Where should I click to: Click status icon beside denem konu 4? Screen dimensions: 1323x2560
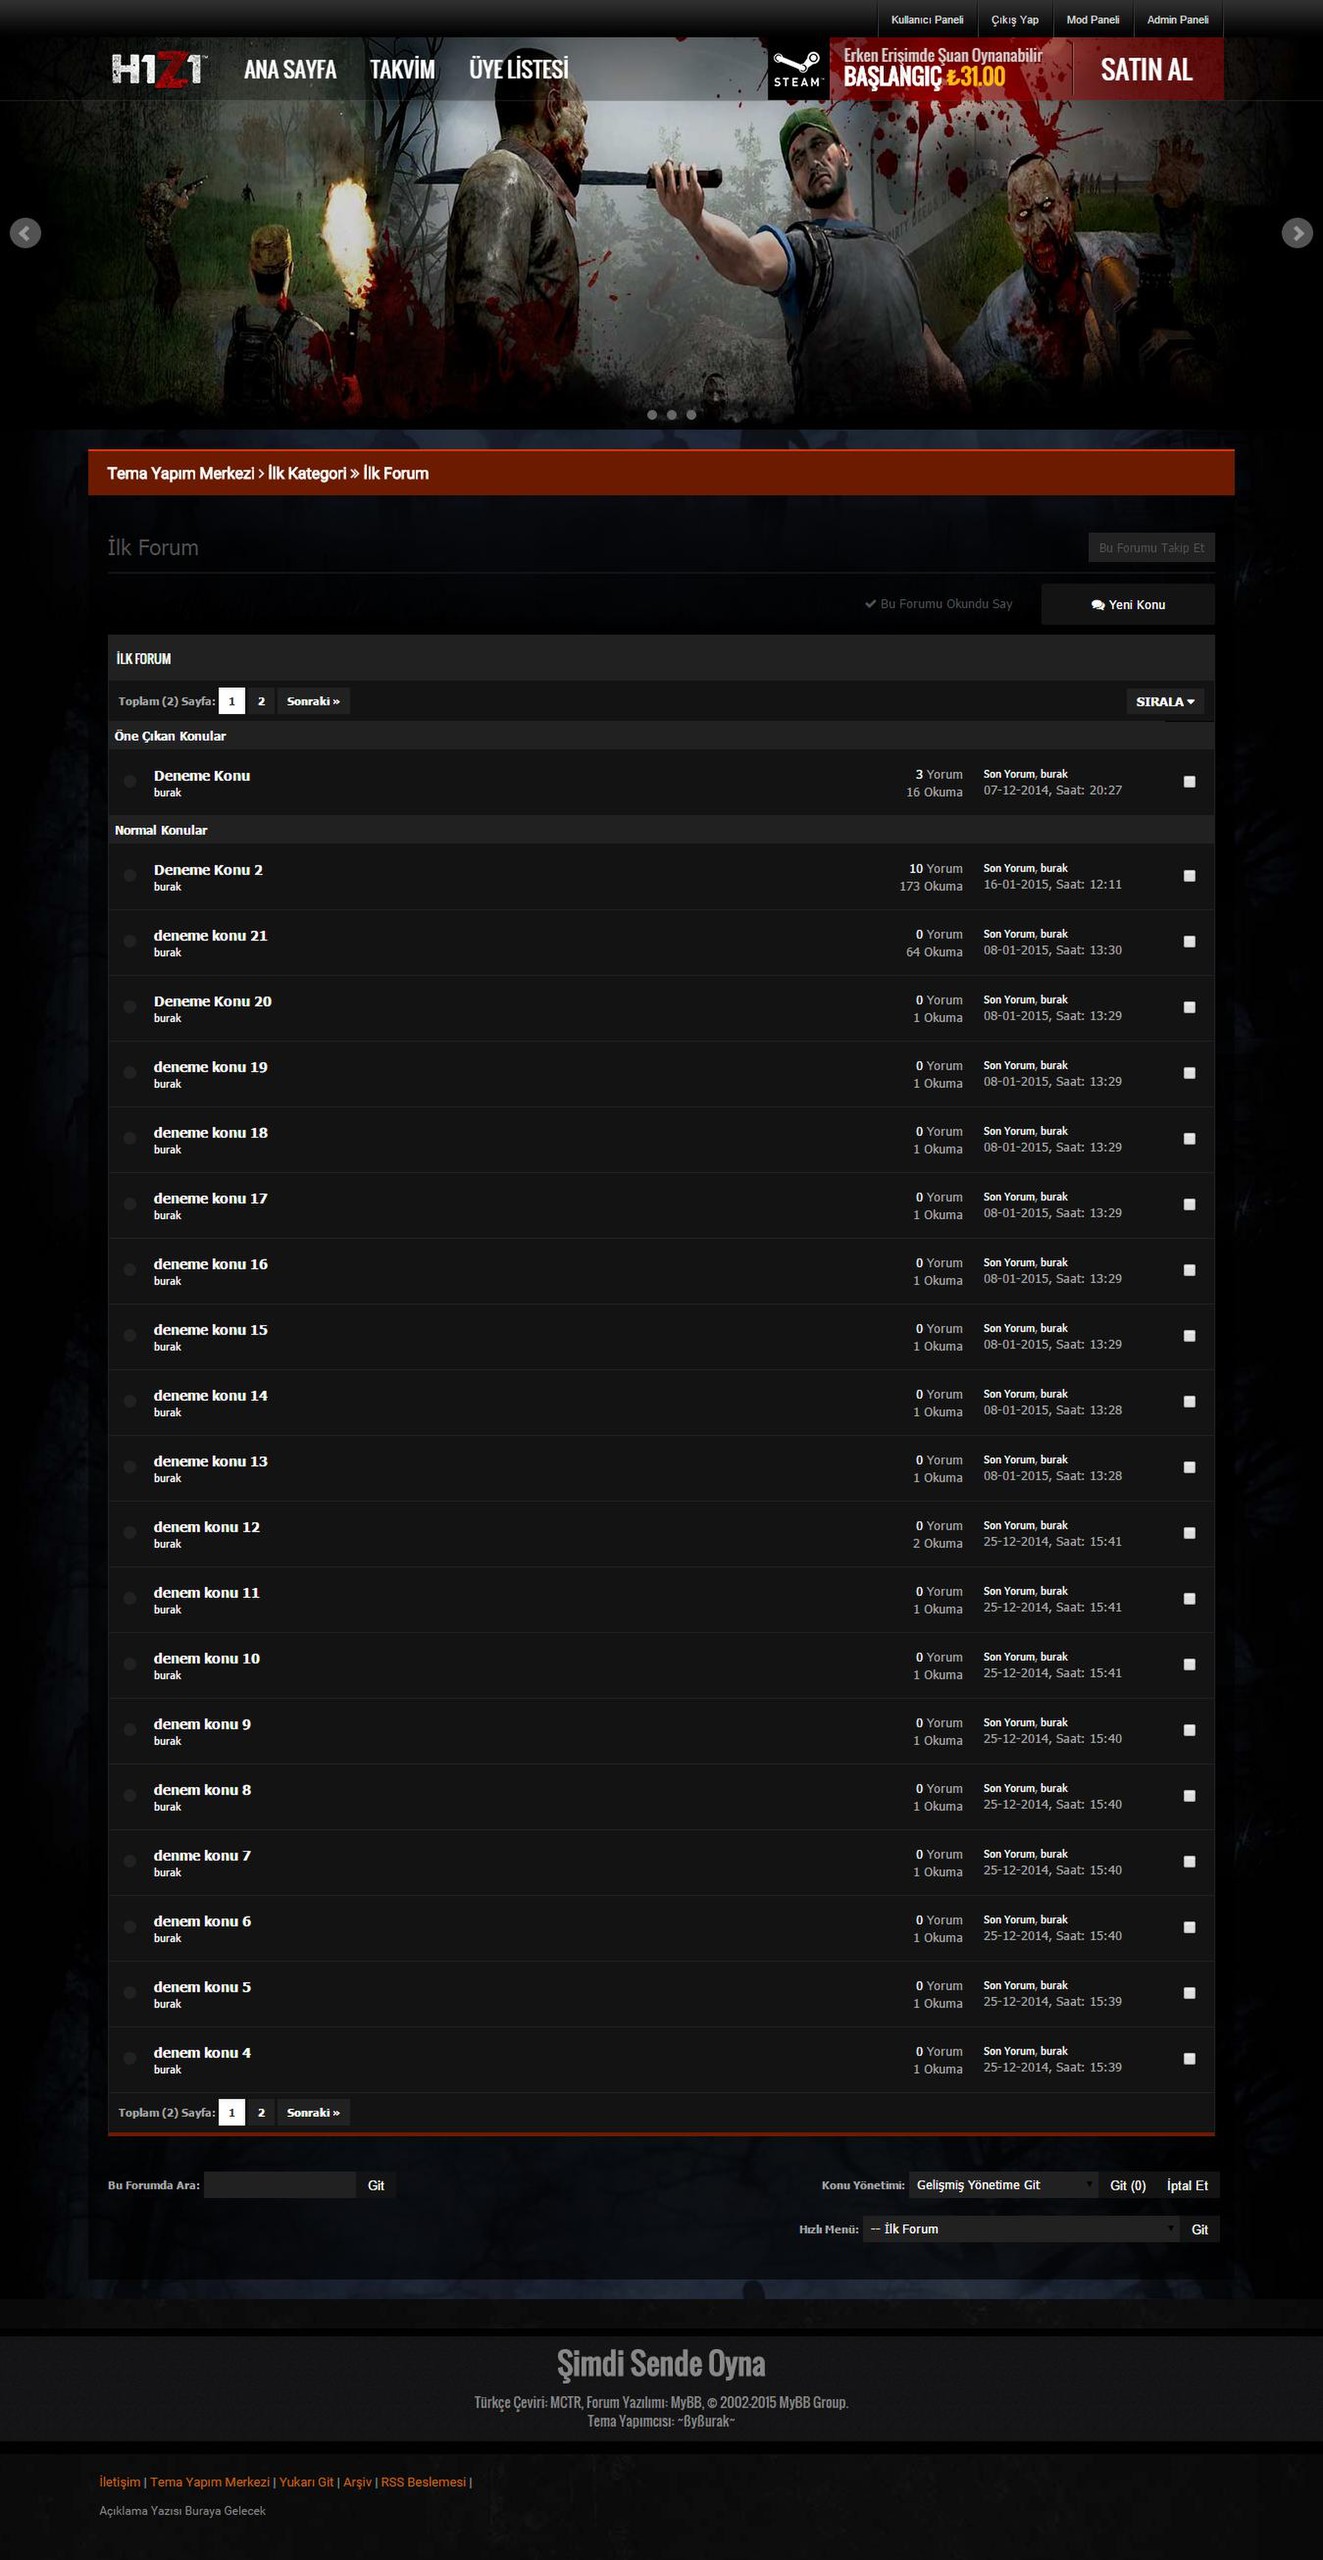(130, 2059)
